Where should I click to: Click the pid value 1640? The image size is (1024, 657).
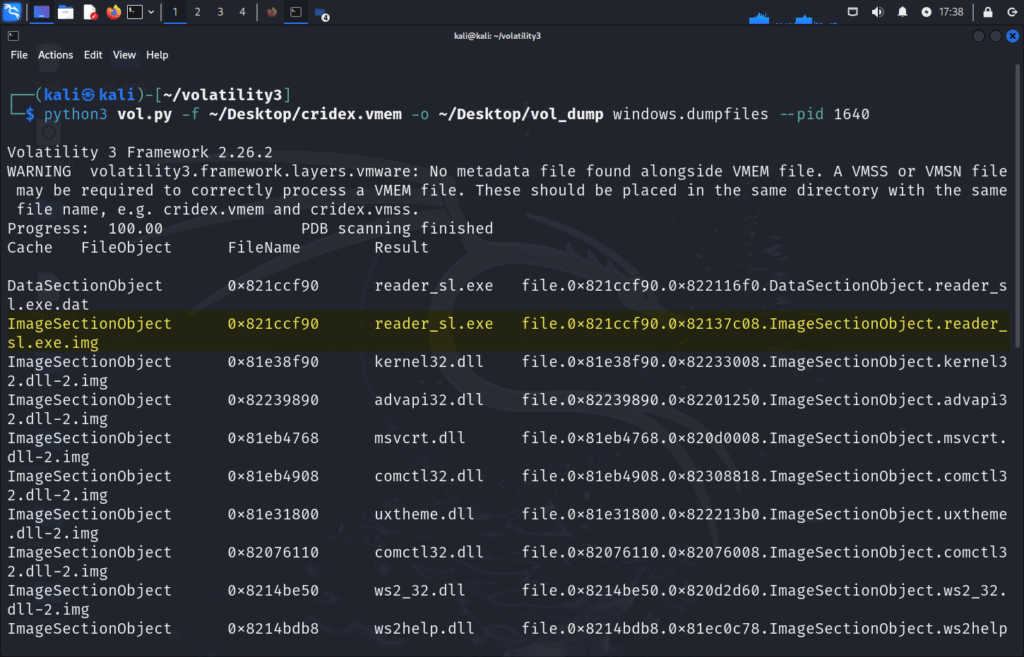click(x=851, y=114)
